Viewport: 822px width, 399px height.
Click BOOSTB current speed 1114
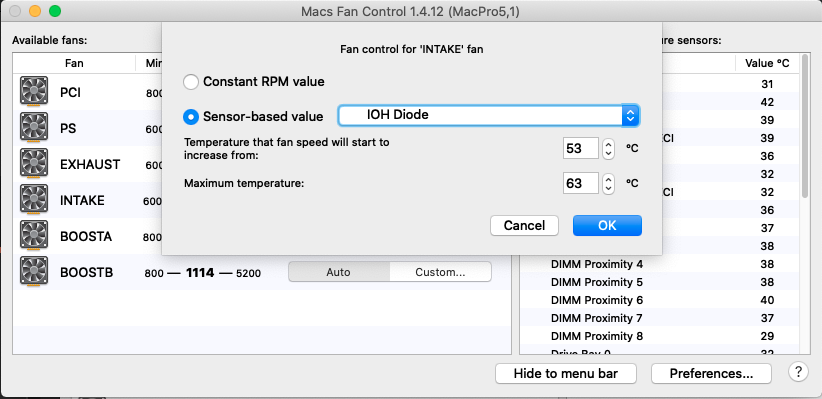click(200, 273)
